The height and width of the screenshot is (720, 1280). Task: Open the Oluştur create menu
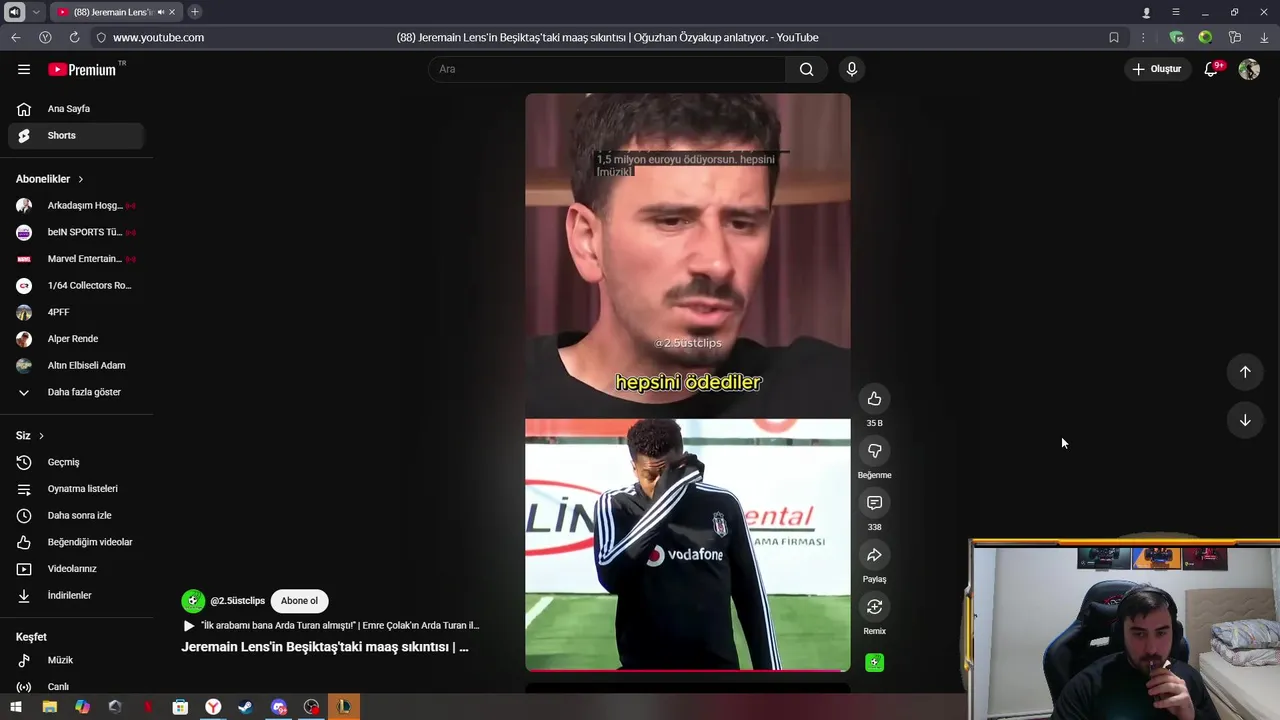point(1157,69)
